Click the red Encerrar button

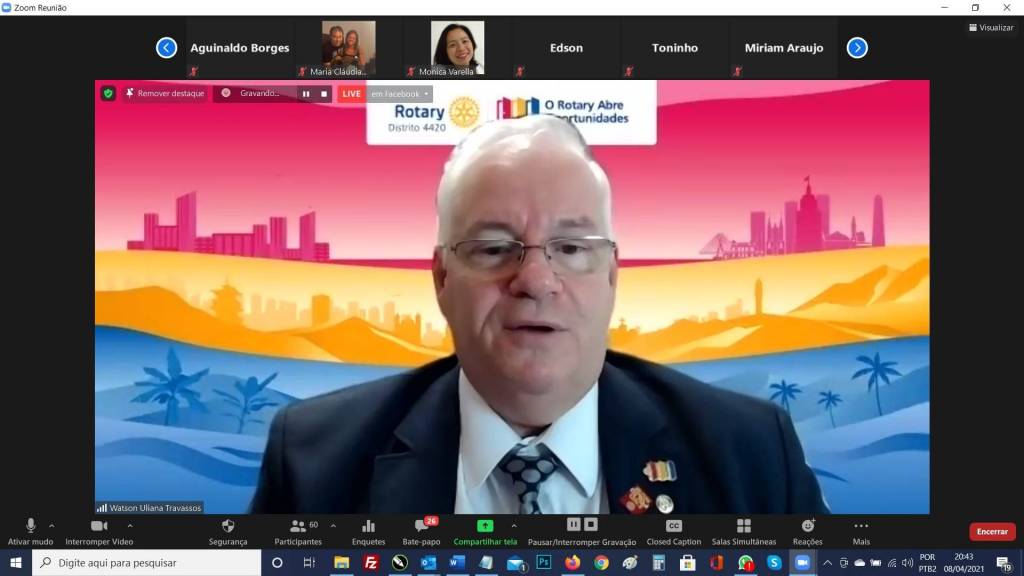(991, 532)
